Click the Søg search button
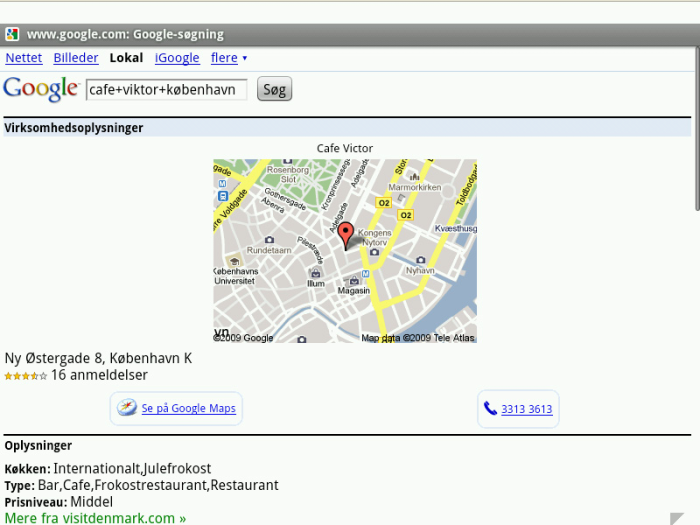Image resolution: width=700 pixels, height=525 pixels. (274, 89)
